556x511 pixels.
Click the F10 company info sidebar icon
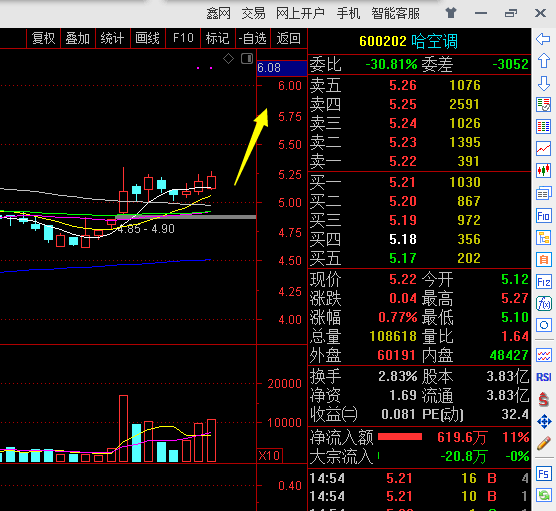[544, 216]
